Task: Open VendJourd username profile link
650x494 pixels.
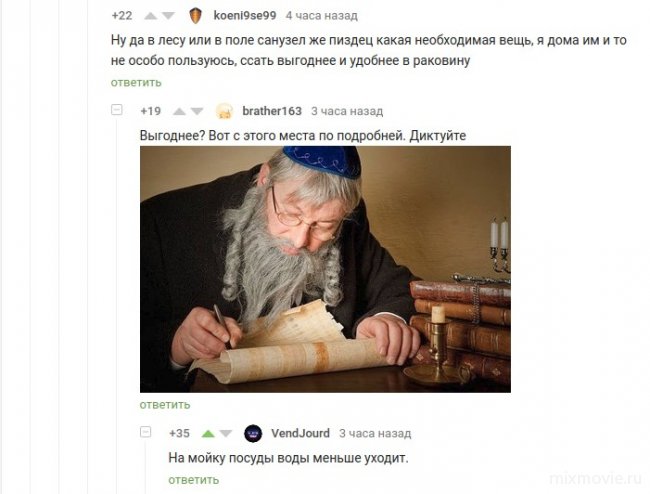Action: pos(300,433)
